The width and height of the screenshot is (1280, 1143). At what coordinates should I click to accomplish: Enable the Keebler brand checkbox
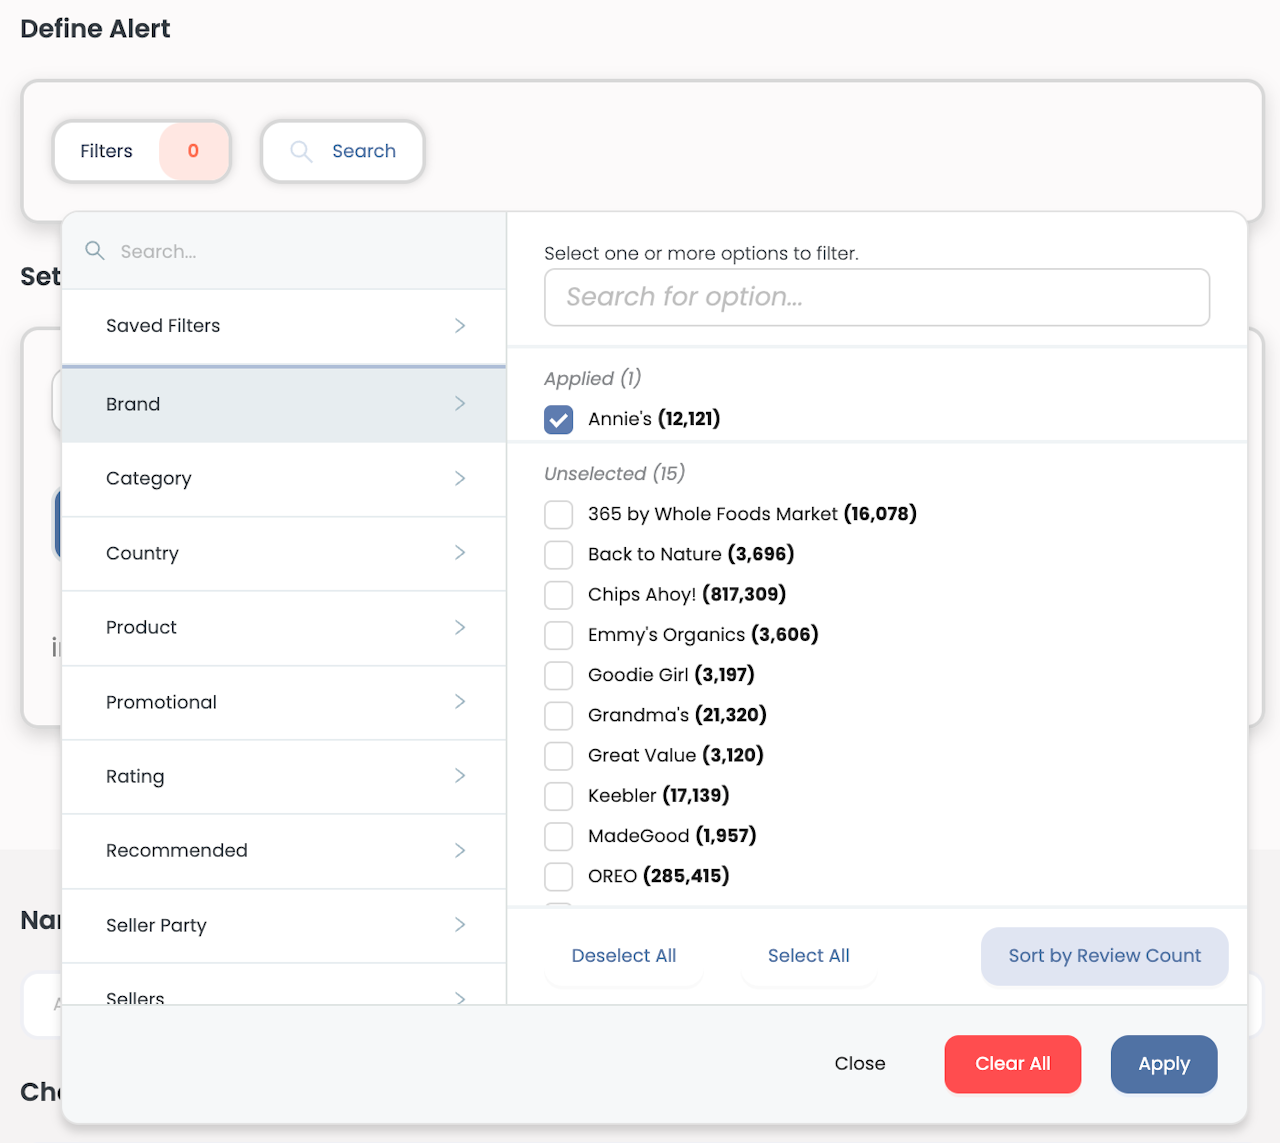pyautogui.click(x=559, y=796)
